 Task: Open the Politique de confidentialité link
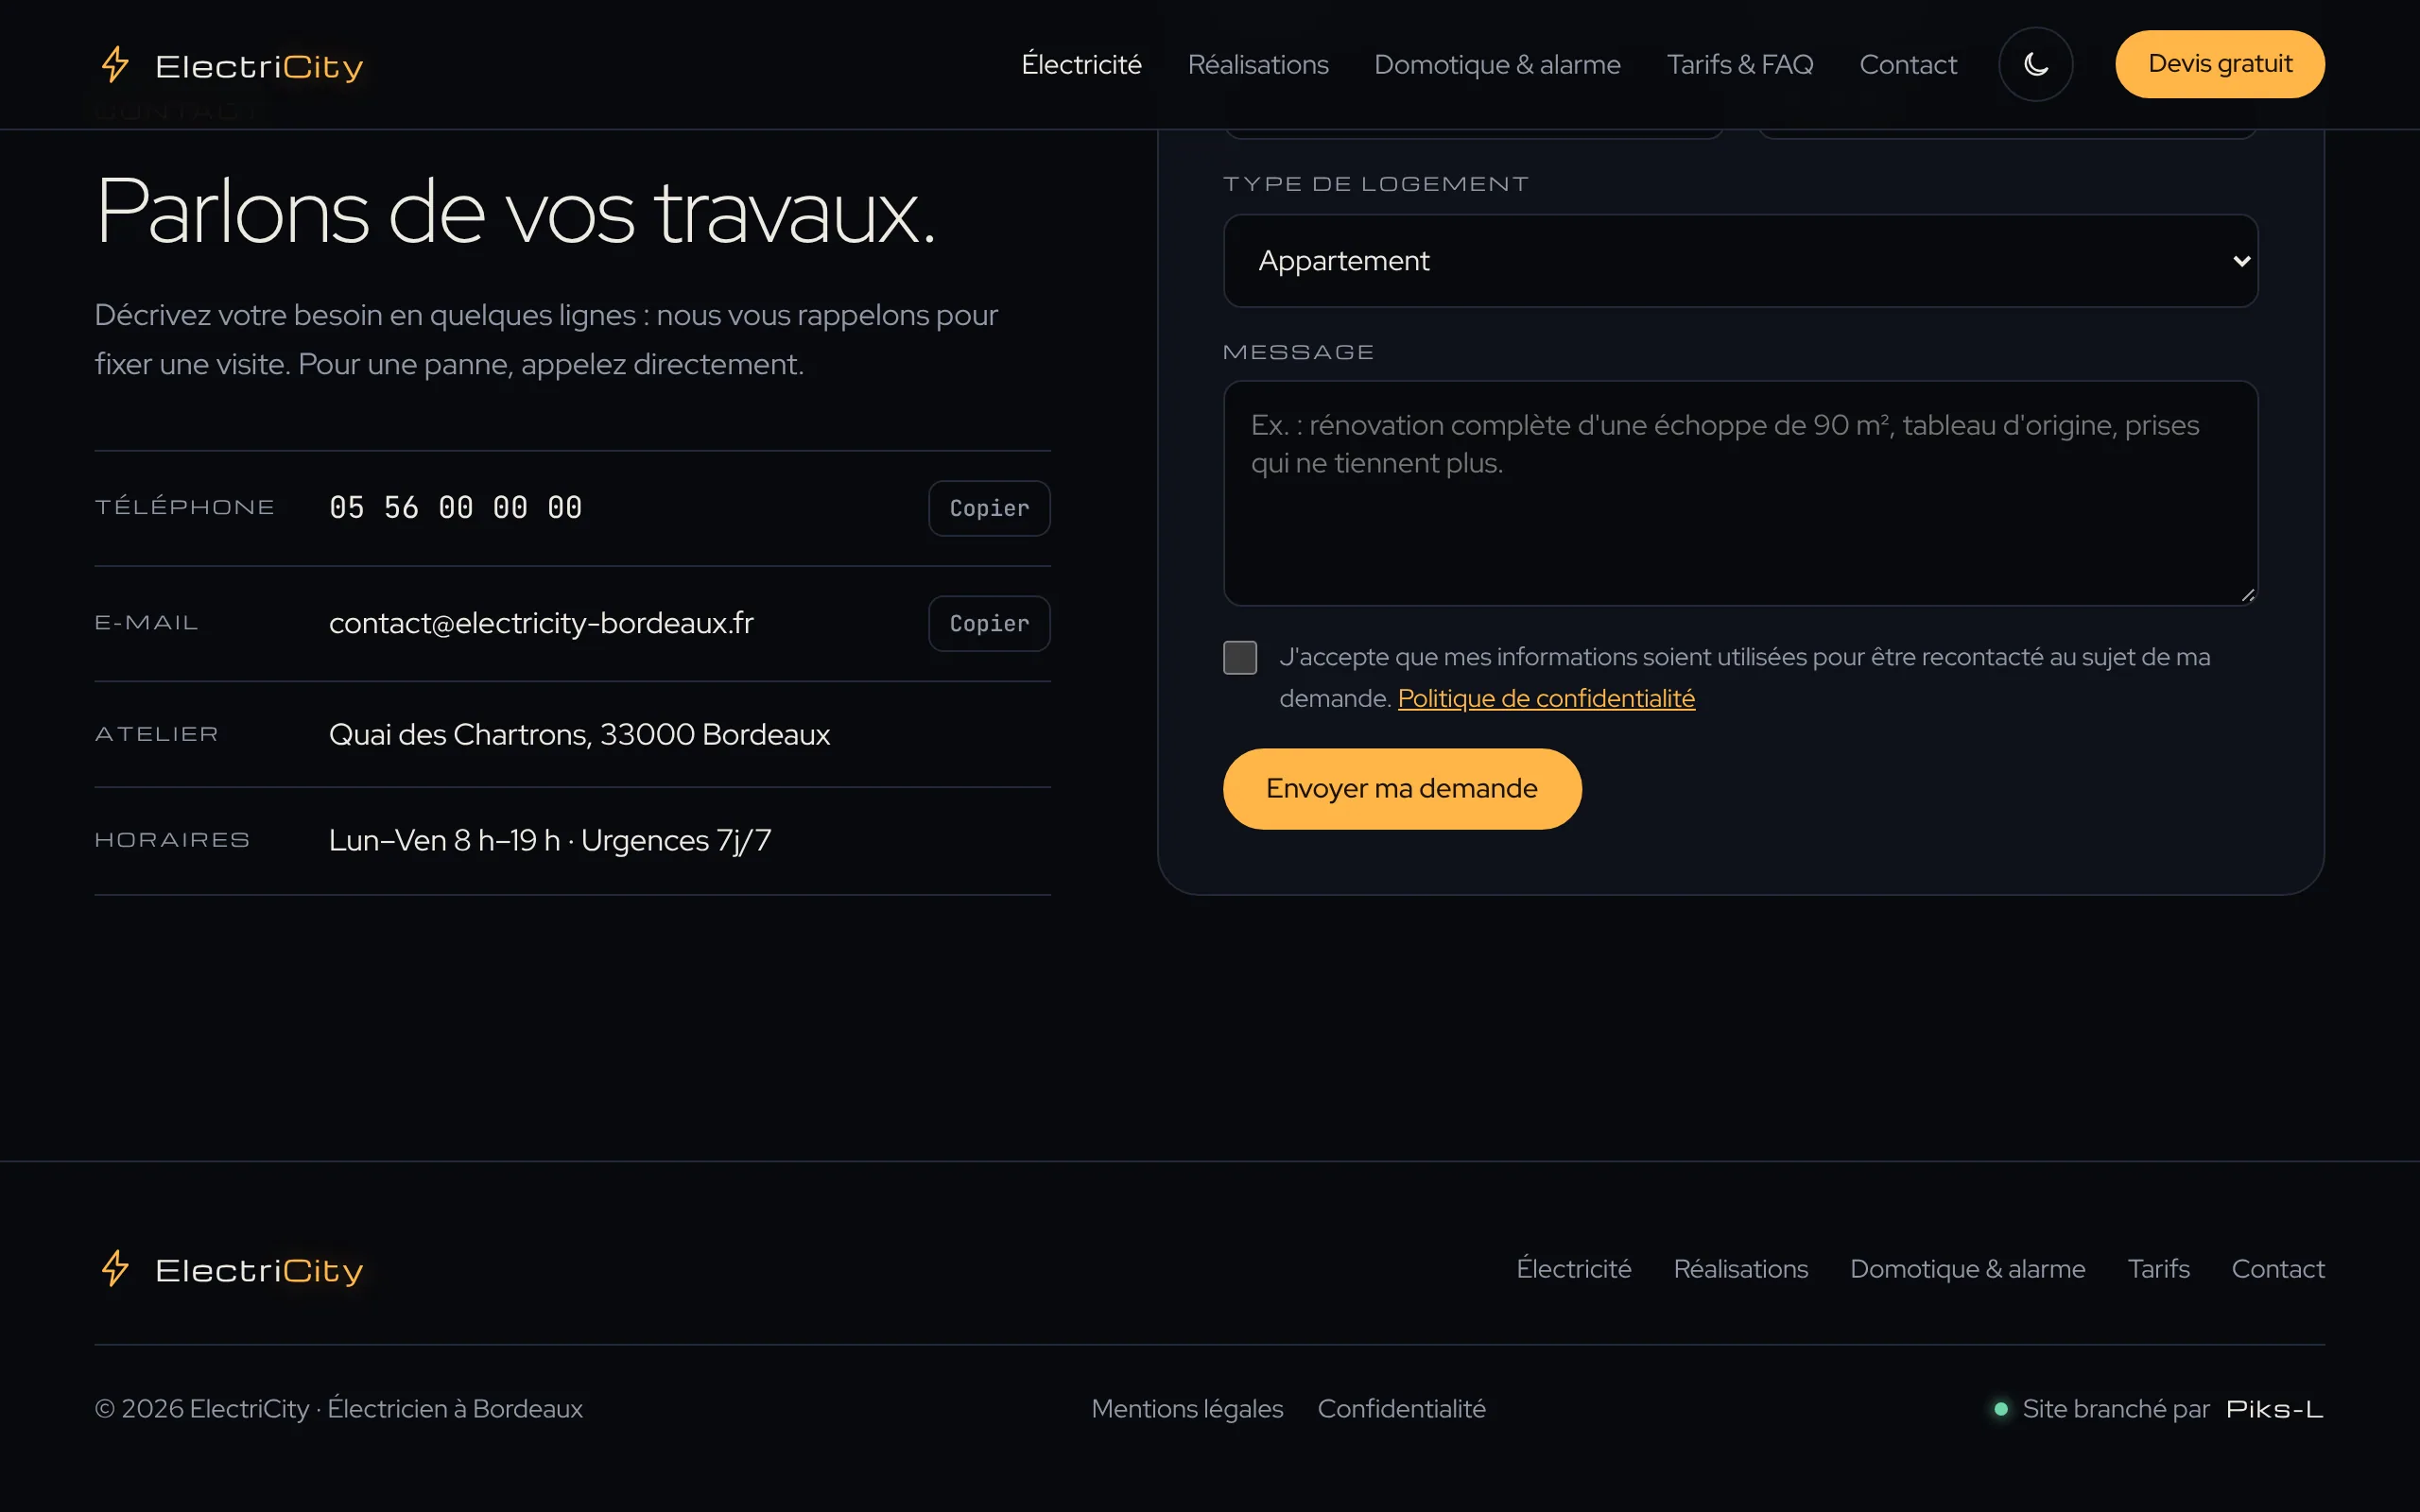click(1546, 698)
